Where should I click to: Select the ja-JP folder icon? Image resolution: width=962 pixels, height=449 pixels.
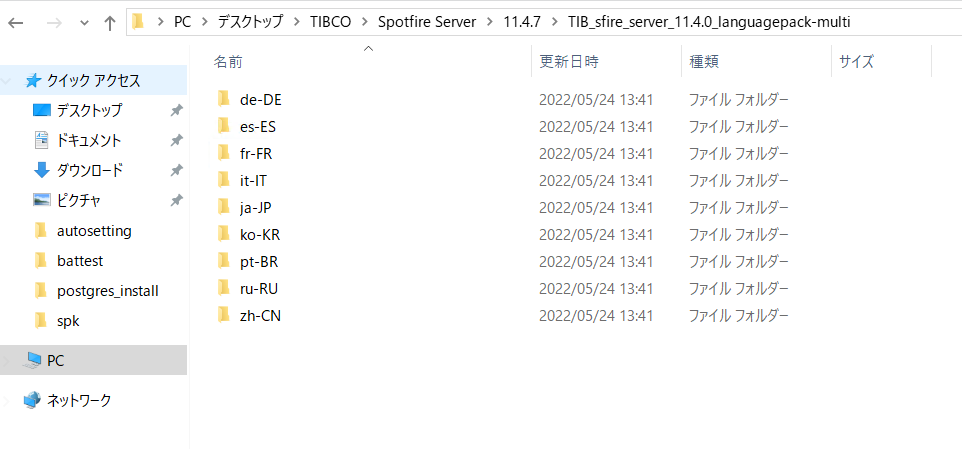(x=223, y=207)
